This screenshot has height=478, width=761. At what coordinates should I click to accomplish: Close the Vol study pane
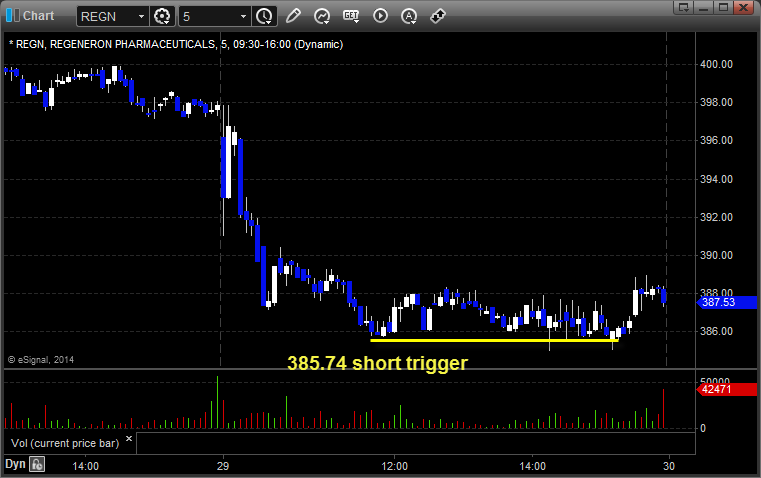coord(129,439)
